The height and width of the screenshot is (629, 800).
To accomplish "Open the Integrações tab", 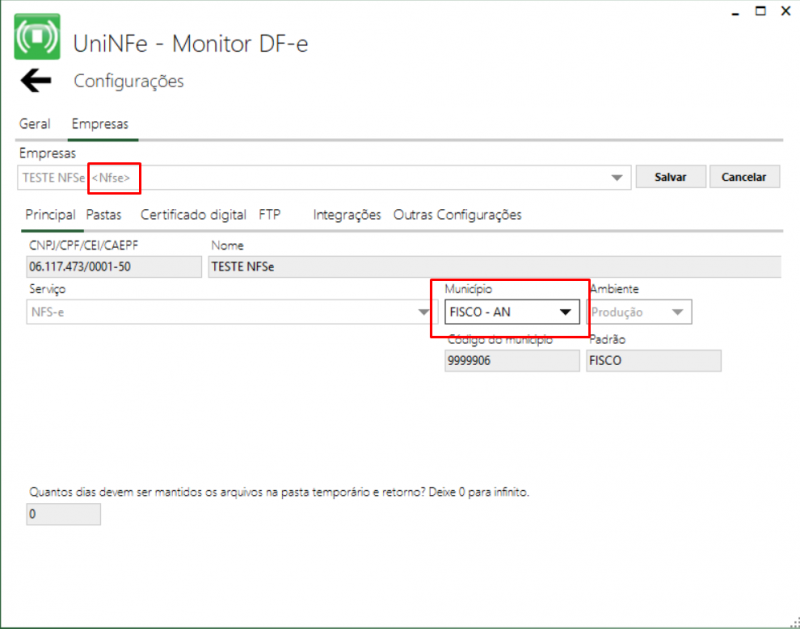I will [x=347, y=214].
